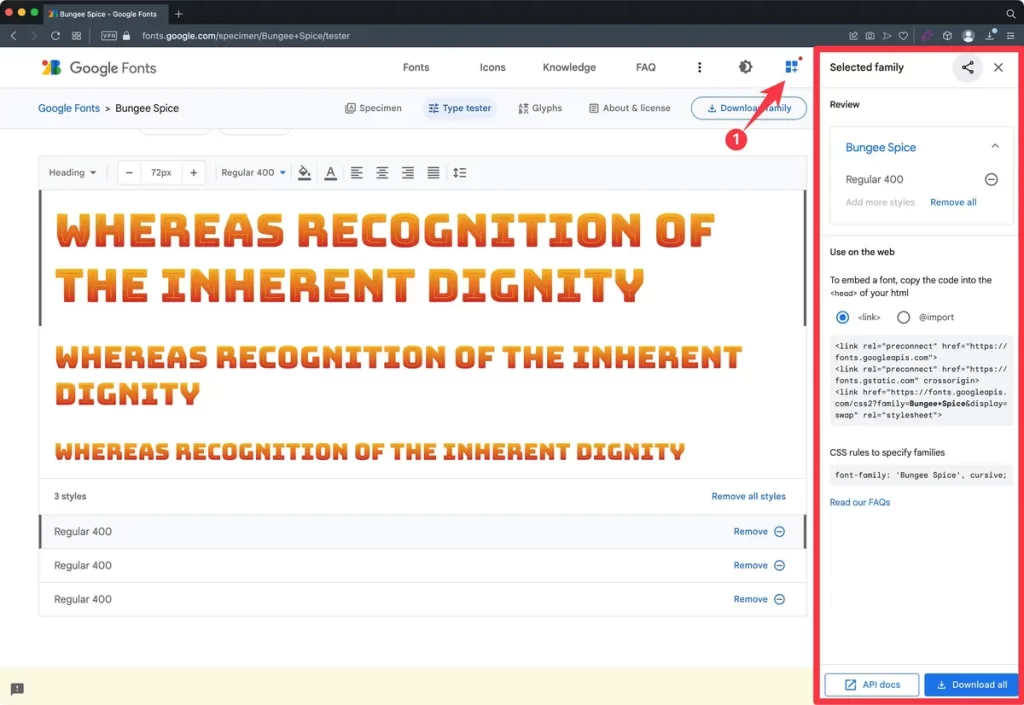The image size is (1024, 705).
Task: Toggle the dark/light theme icon
Action: (745, 67)
